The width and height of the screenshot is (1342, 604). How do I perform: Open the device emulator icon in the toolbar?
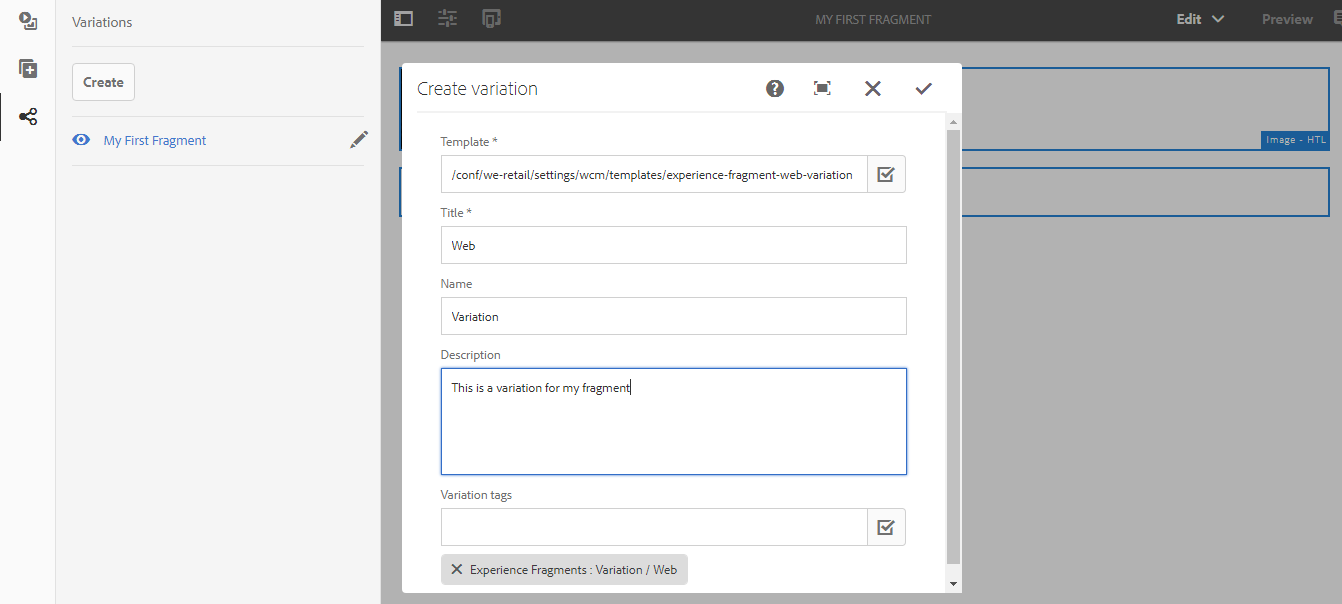pos(491,18)
